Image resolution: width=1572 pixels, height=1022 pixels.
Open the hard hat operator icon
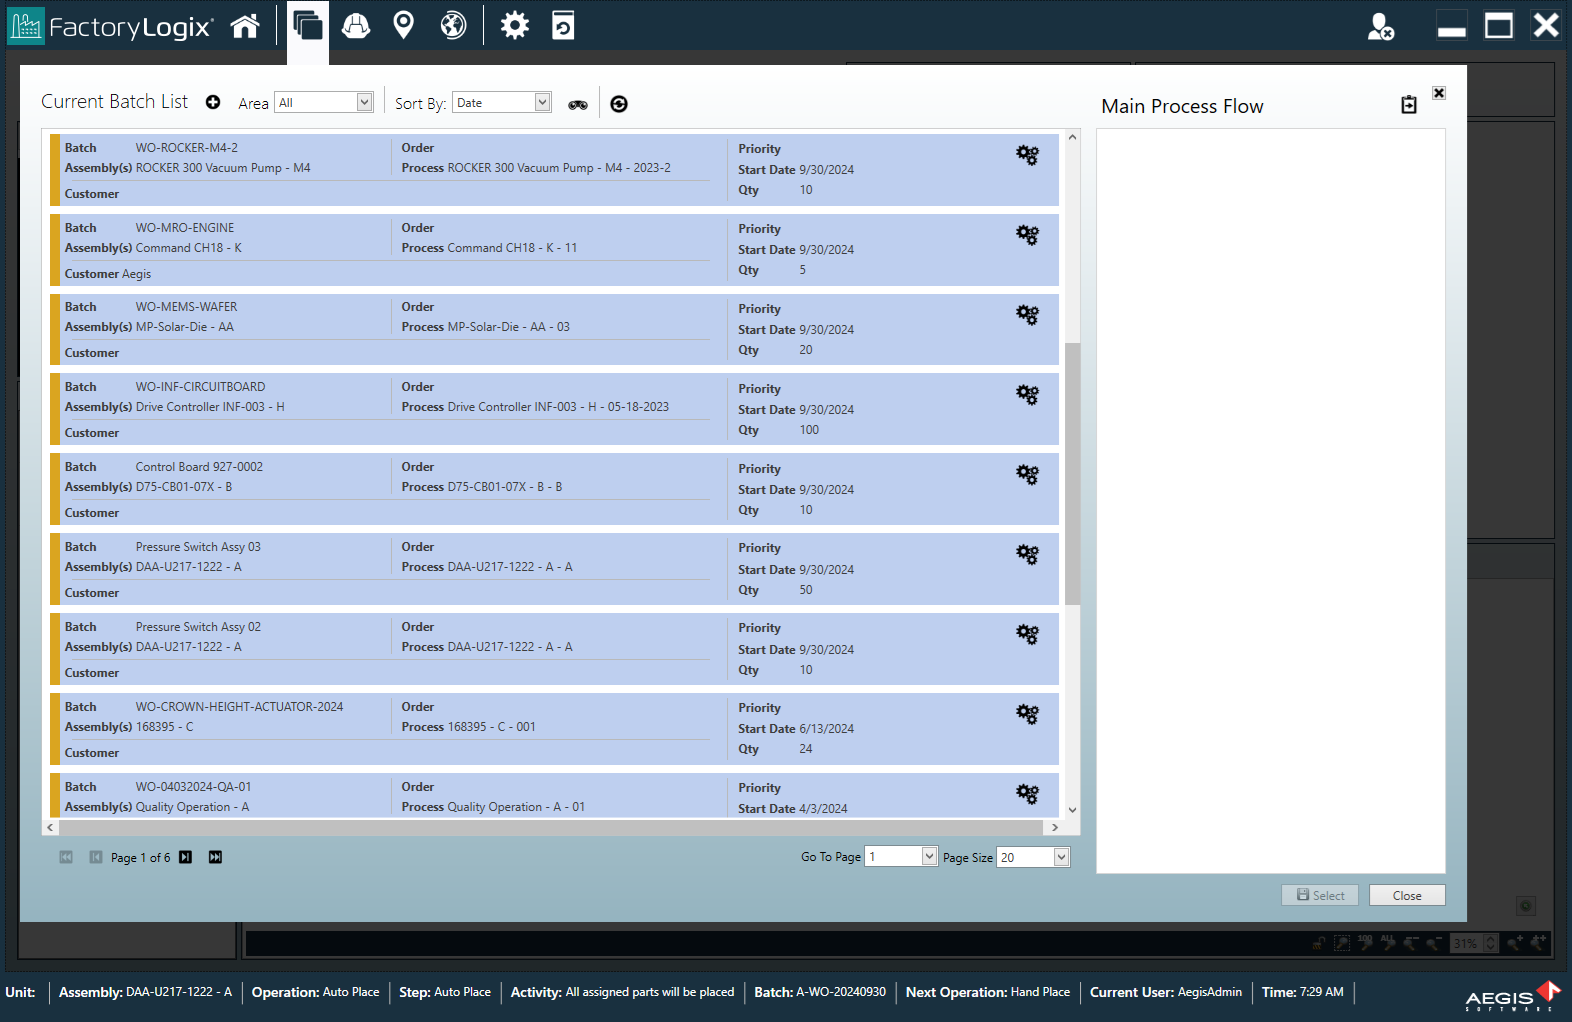pos(356,26)
